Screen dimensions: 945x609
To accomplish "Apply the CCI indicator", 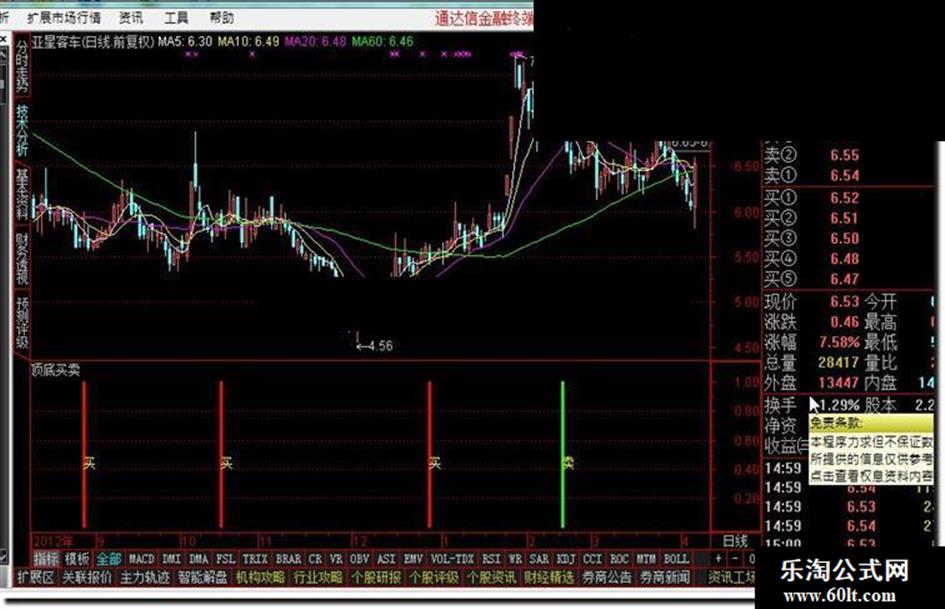I will [592, 559].
